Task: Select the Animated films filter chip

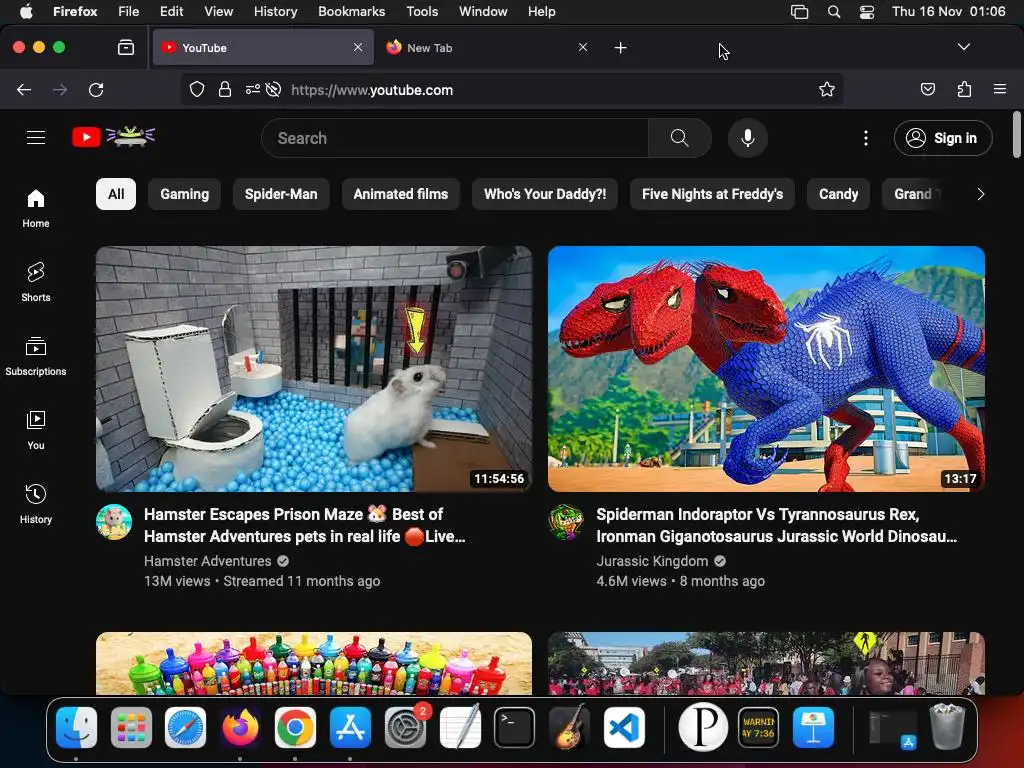Action: [401, 194]
